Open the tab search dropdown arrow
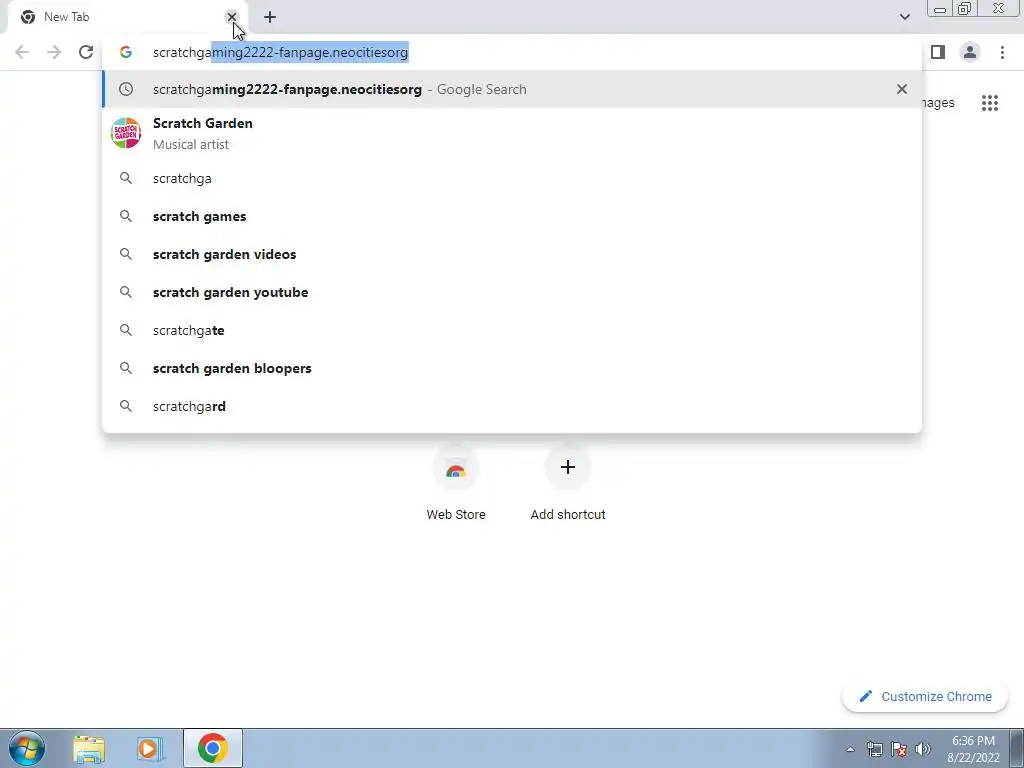 pyautogui.click(x=904, y=17)
